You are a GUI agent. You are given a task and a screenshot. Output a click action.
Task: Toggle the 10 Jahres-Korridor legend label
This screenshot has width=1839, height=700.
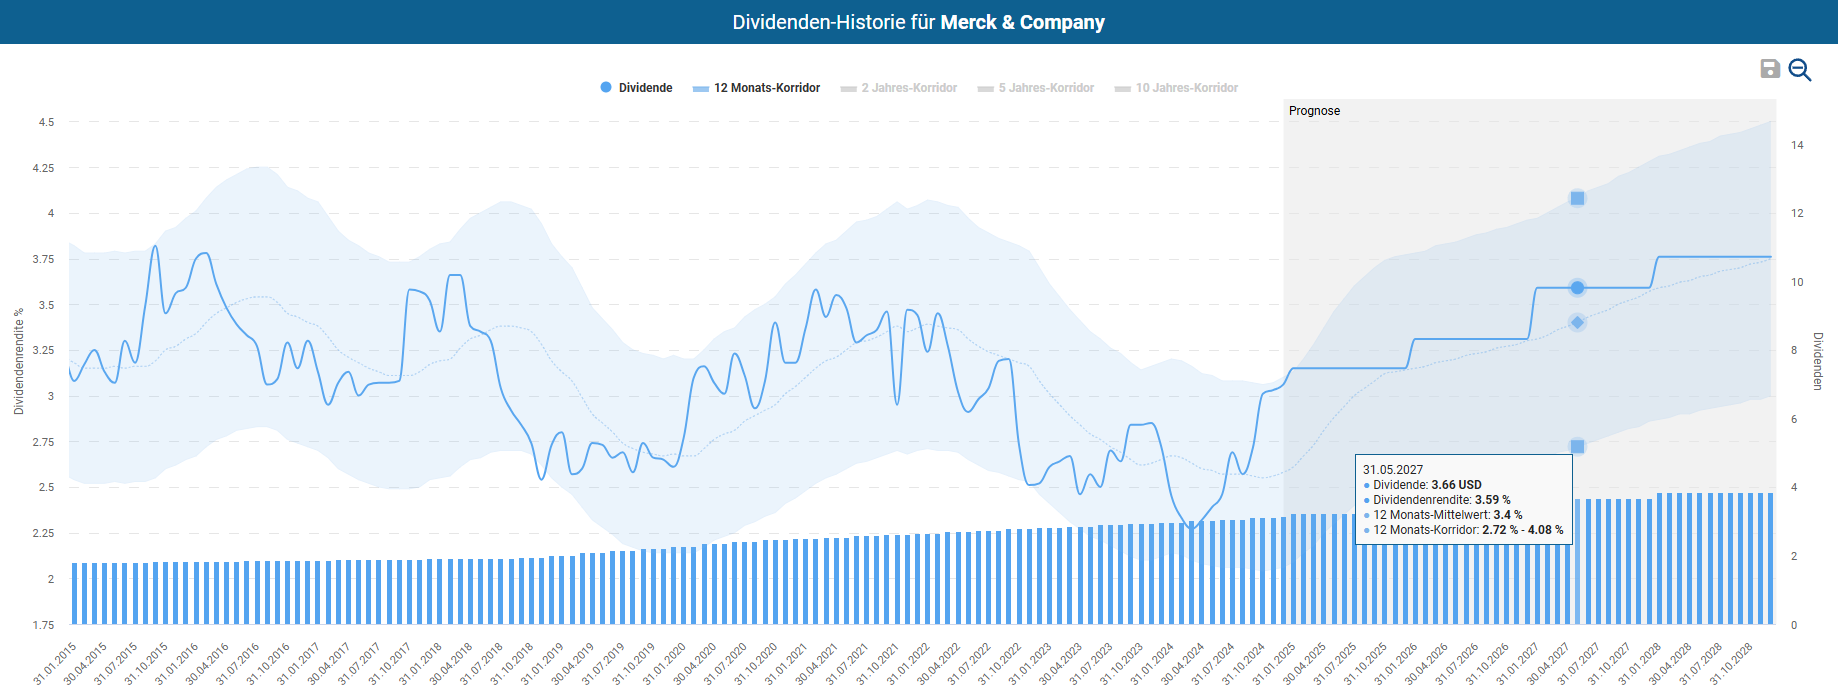1186,88
